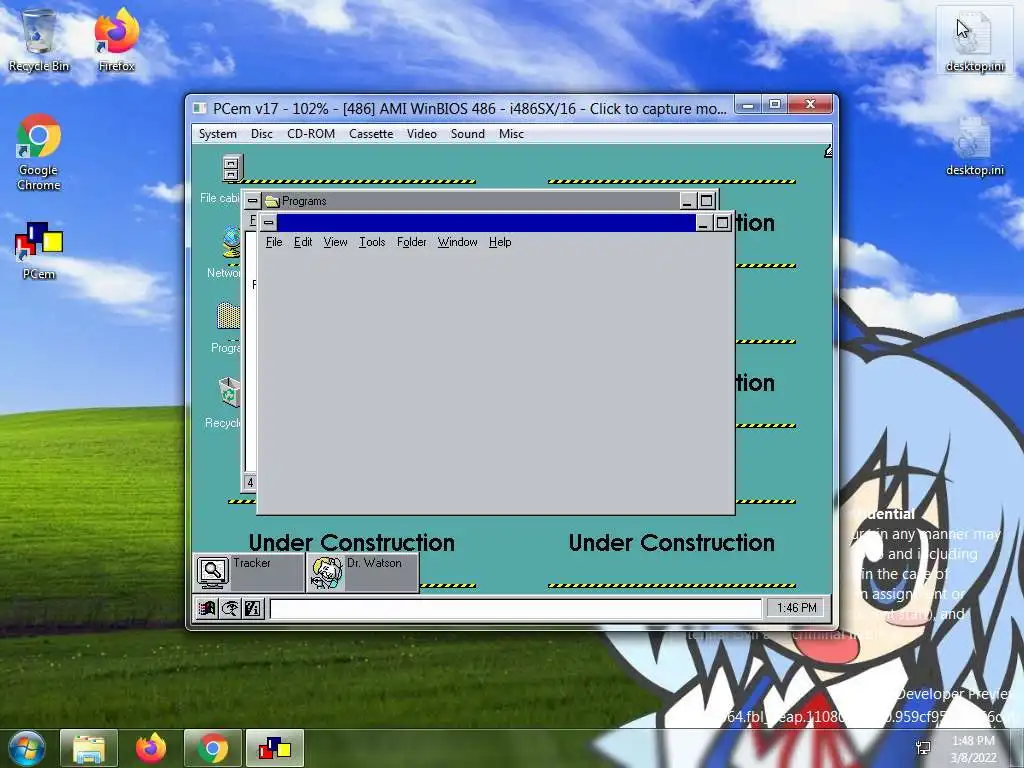Close the PCem emulator window
1024x768 pixels.
(810, 104)
